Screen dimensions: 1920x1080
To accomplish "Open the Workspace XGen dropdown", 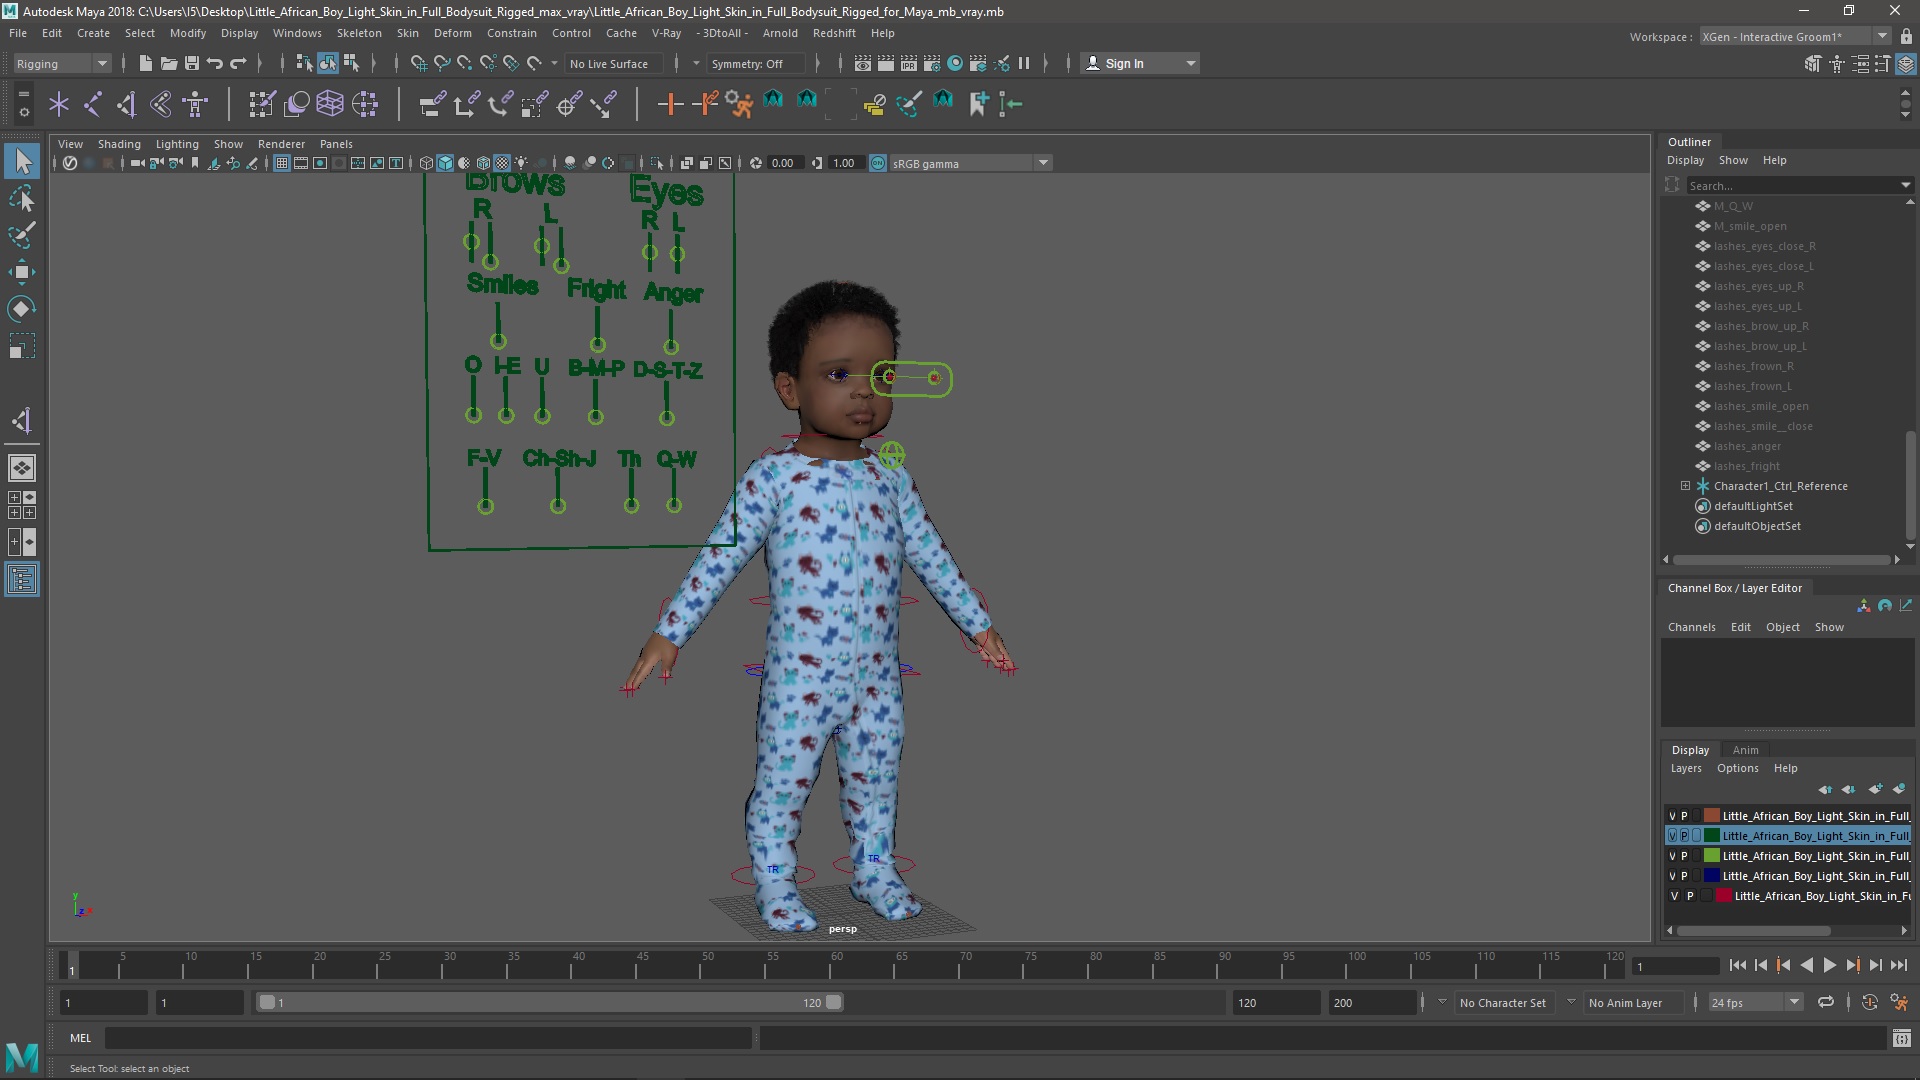I will (1794, 36).
